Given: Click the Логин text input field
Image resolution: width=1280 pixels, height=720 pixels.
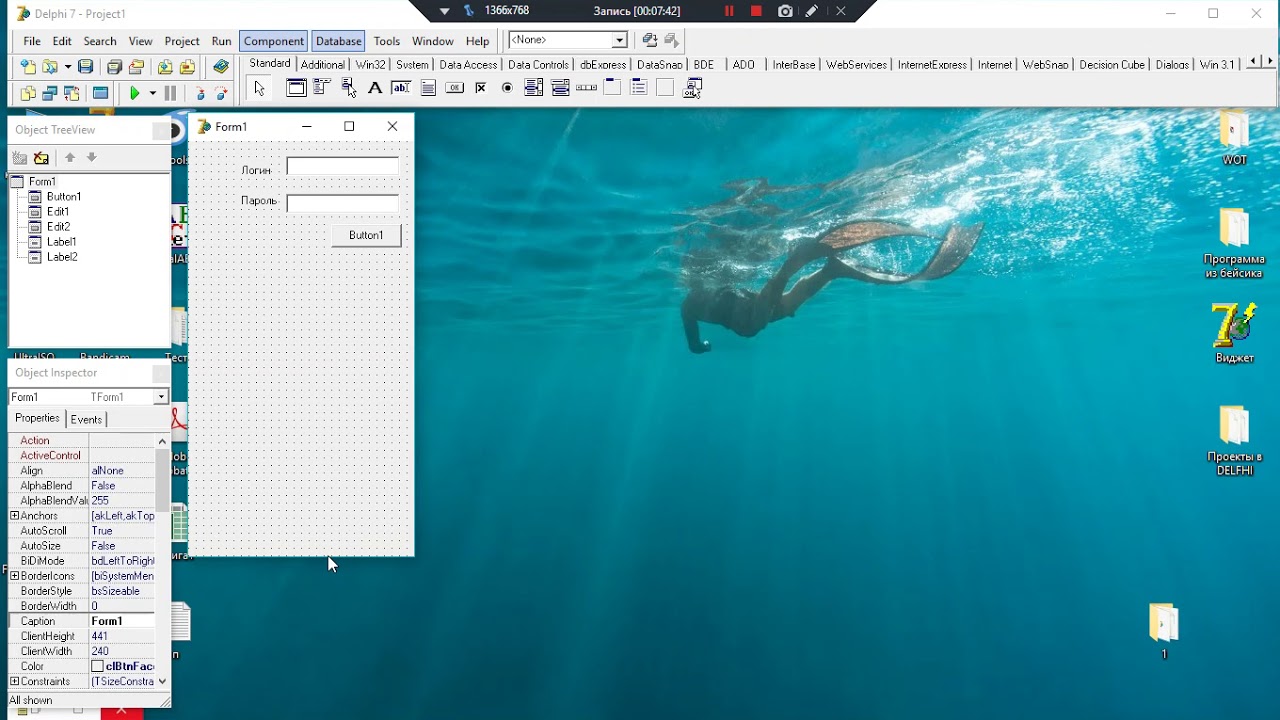Looking at the screenshot, I should [342, 167].
